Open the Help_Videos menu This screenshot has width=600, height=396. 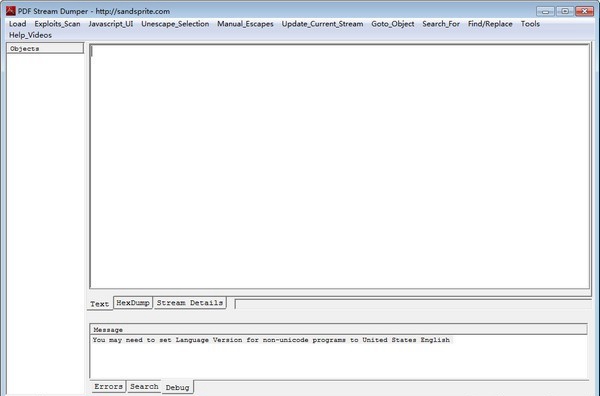coord(30,35)
